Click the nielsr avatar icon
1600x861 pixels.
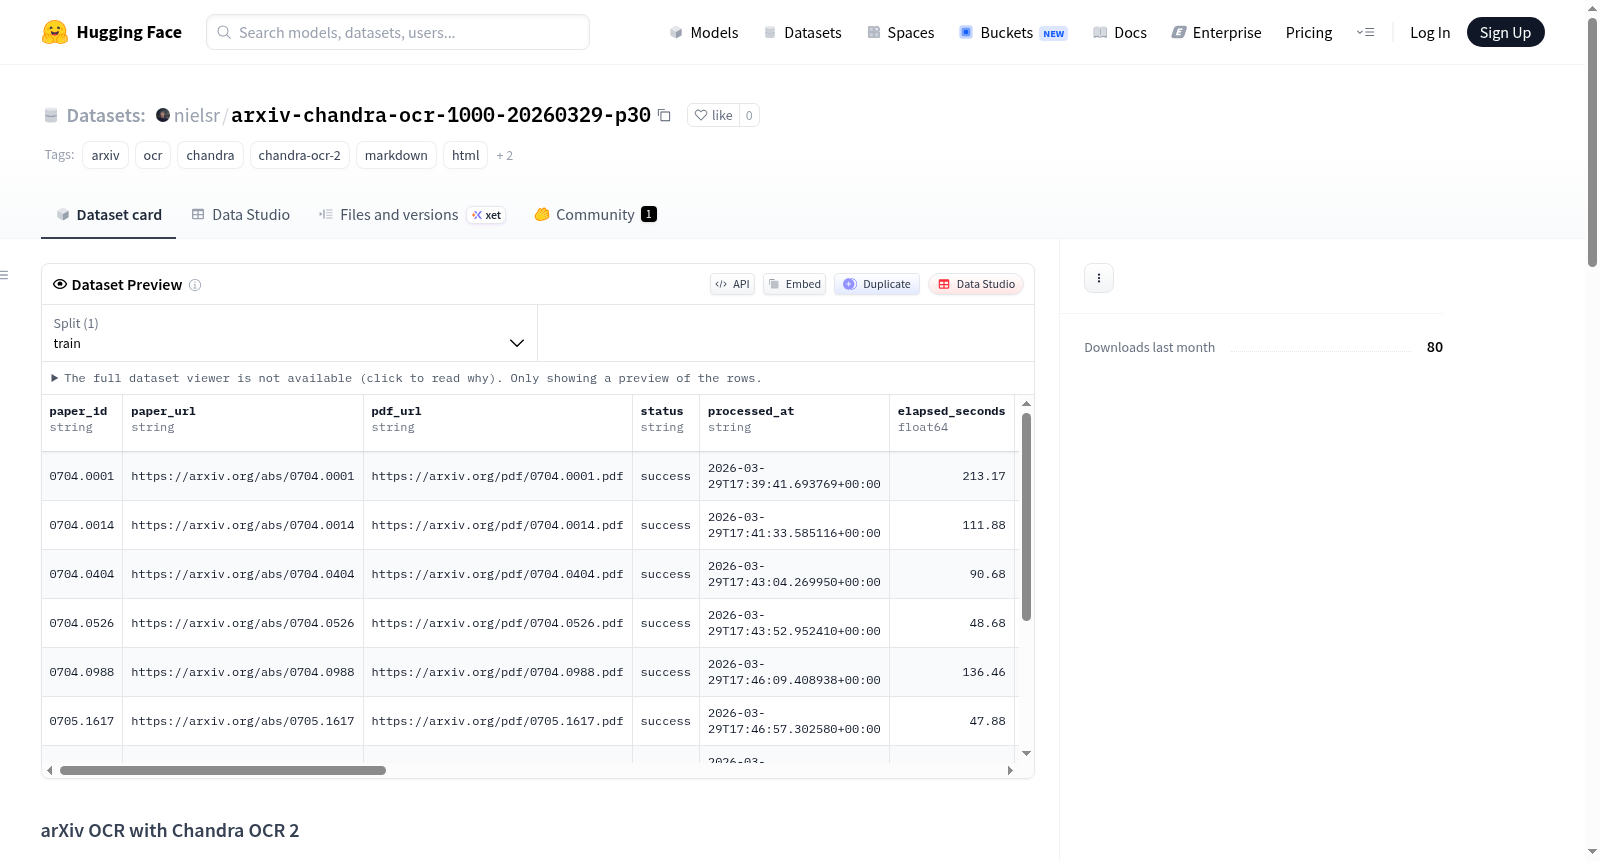pos(163,115)
